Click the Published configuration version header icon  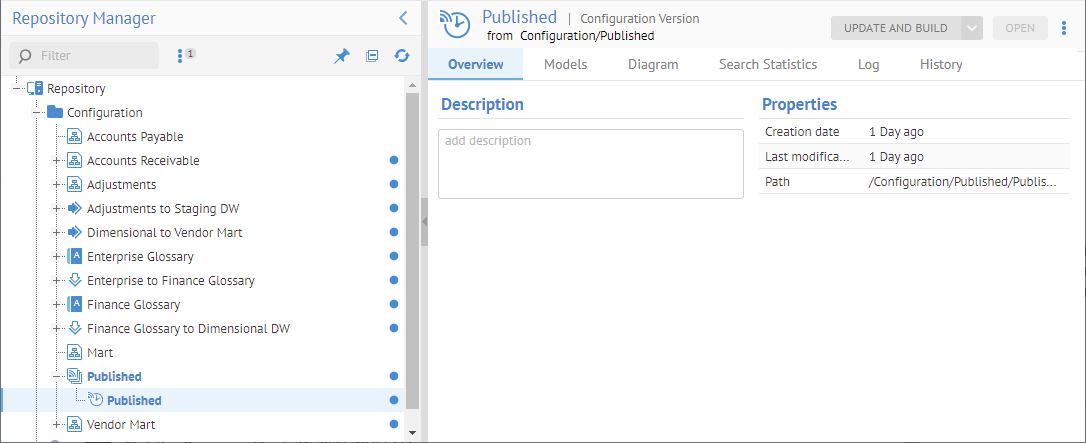(x=455, y=24)
